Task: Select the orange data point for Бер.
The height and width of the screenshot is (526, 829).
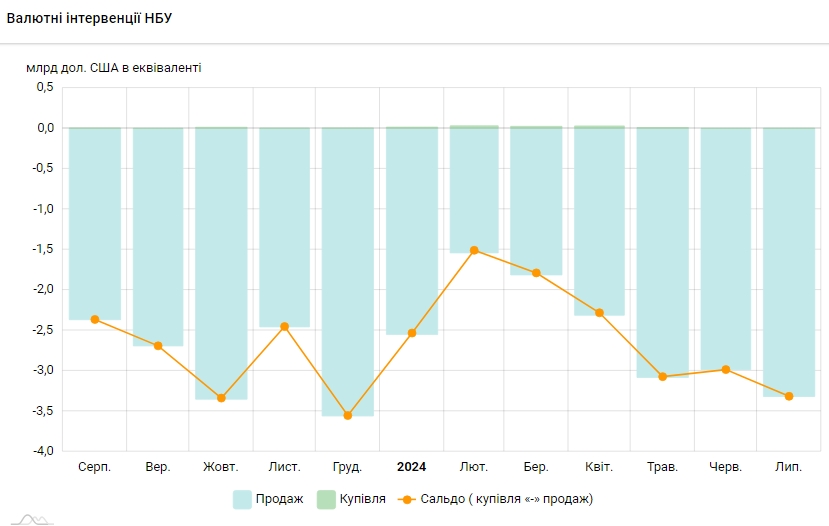Action: click(536, 273)
